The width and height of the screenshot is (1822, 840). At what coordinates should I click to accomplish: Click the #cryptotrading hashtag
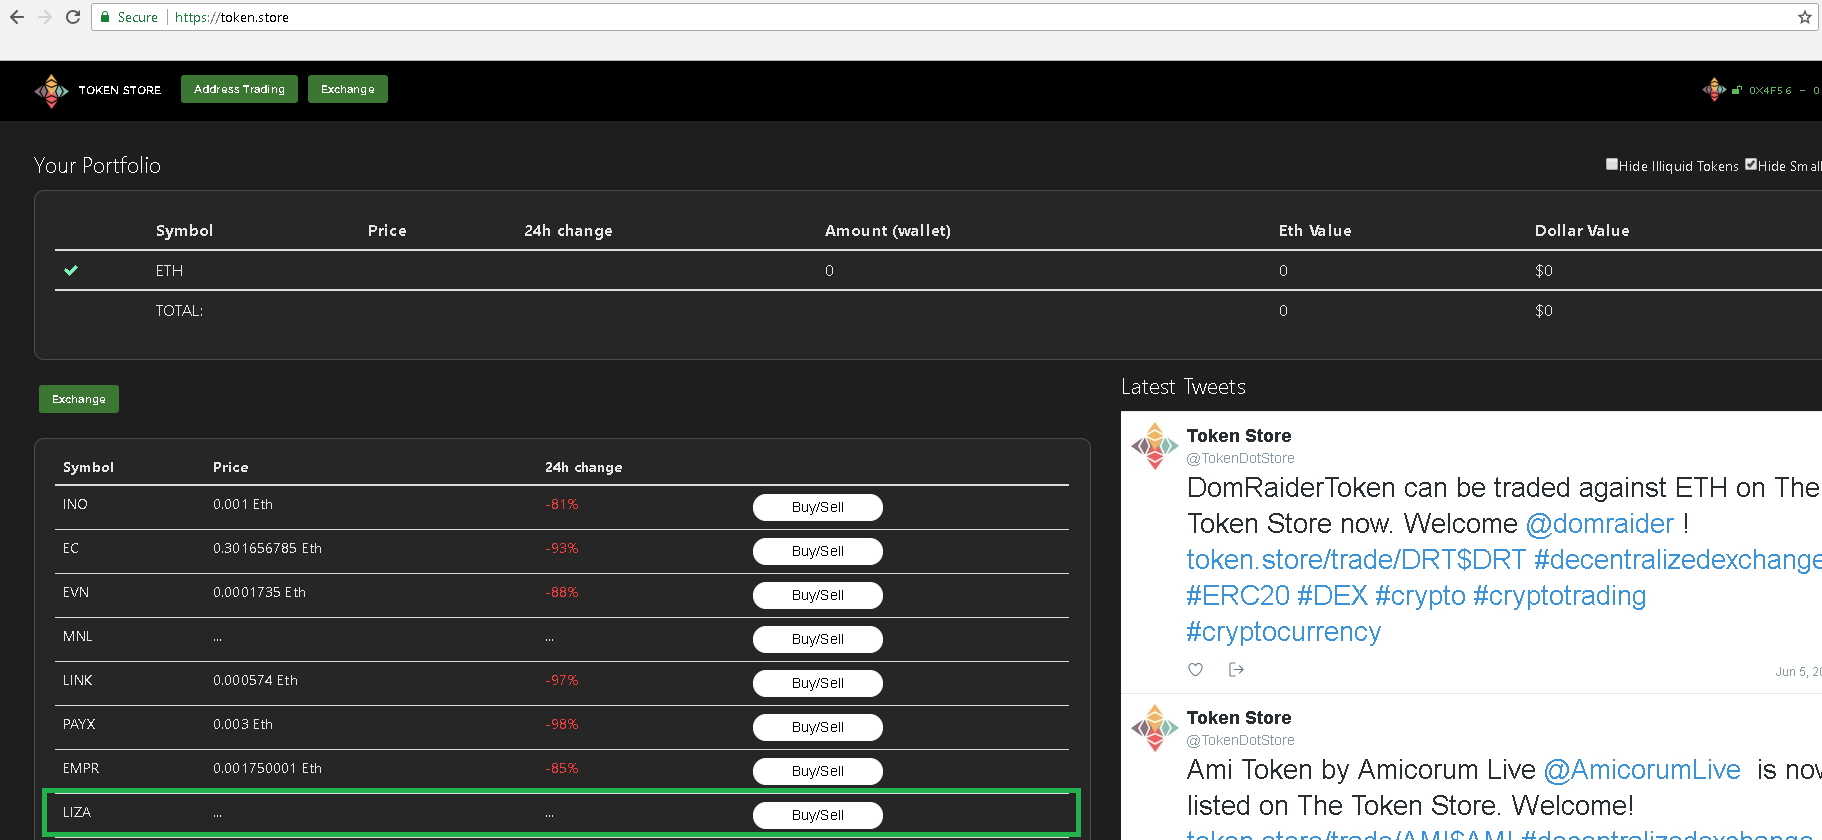click(1560, 595)
